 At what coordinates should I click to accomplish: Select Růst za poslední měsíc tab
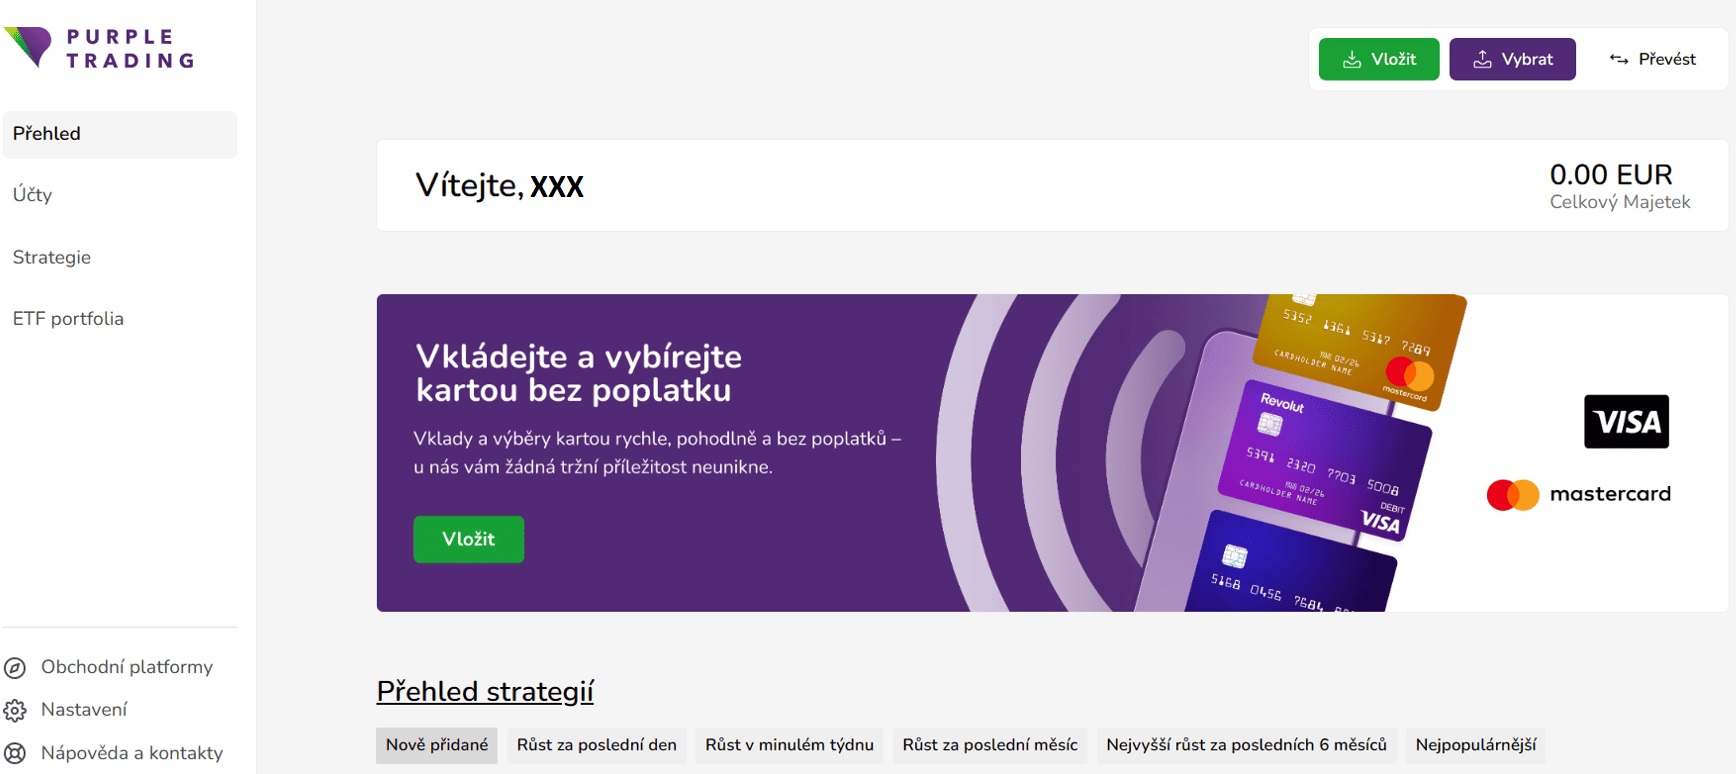click(x=990, y=745)
